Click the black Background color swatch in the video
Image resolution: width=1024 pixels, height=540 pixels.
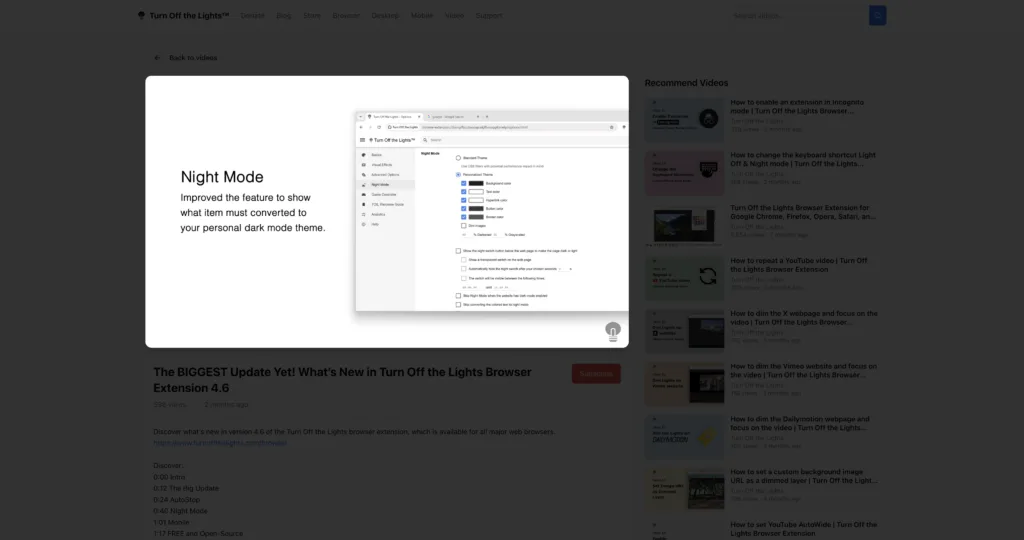pos(476,183)
